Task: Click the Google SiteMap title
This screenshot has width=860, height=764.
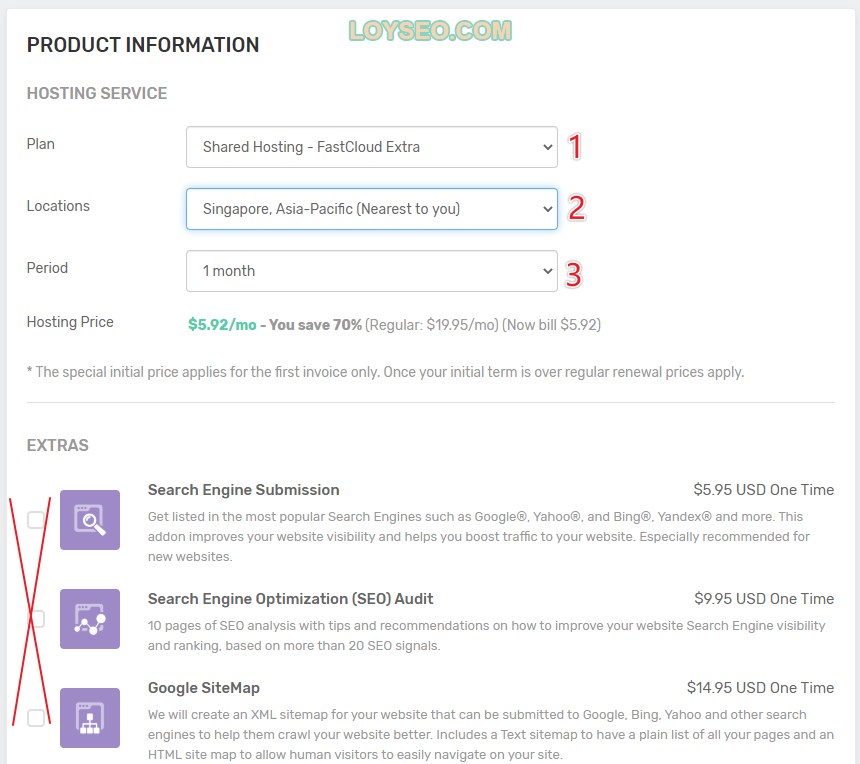Action: point(203,688)
